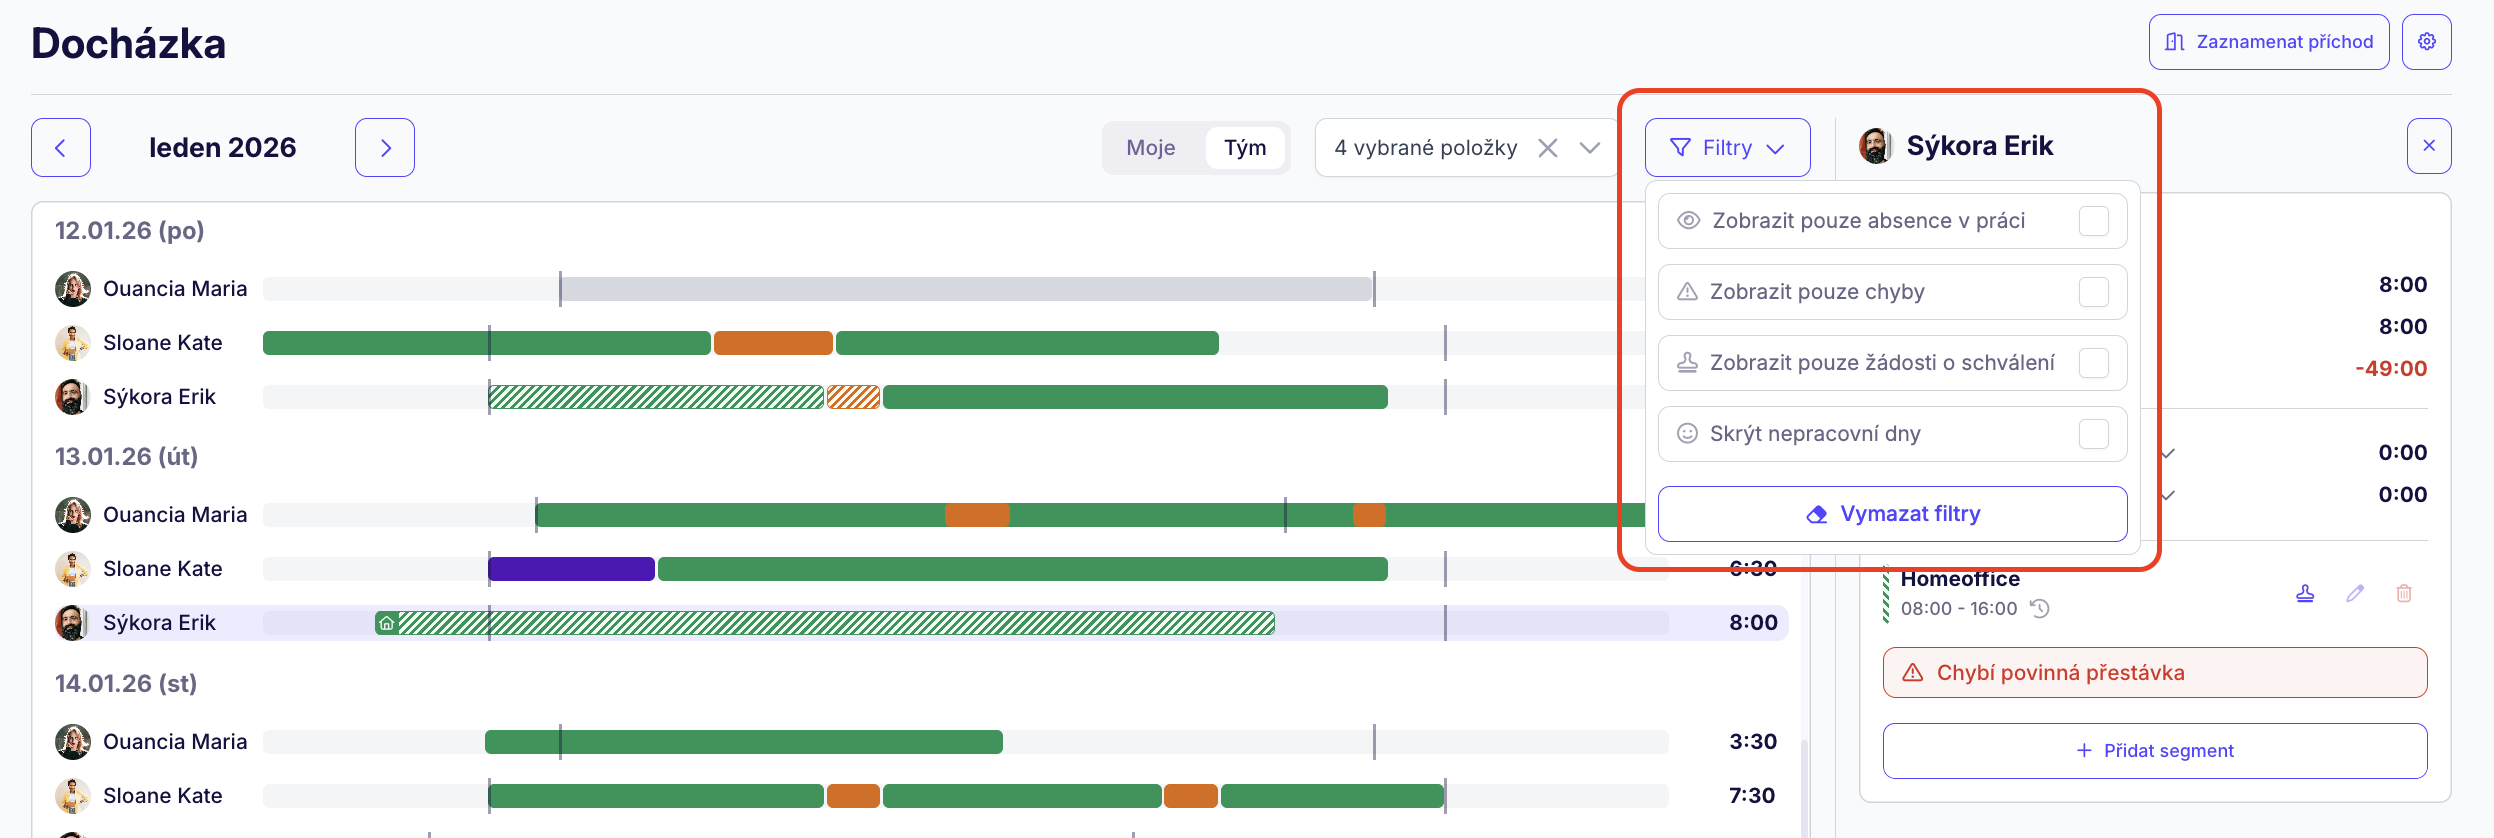Check 'Zobrazit pouze chyby' filter
Viewport: 2494px width, 838px height.
pyautogui.click(x=2093, y=292)
